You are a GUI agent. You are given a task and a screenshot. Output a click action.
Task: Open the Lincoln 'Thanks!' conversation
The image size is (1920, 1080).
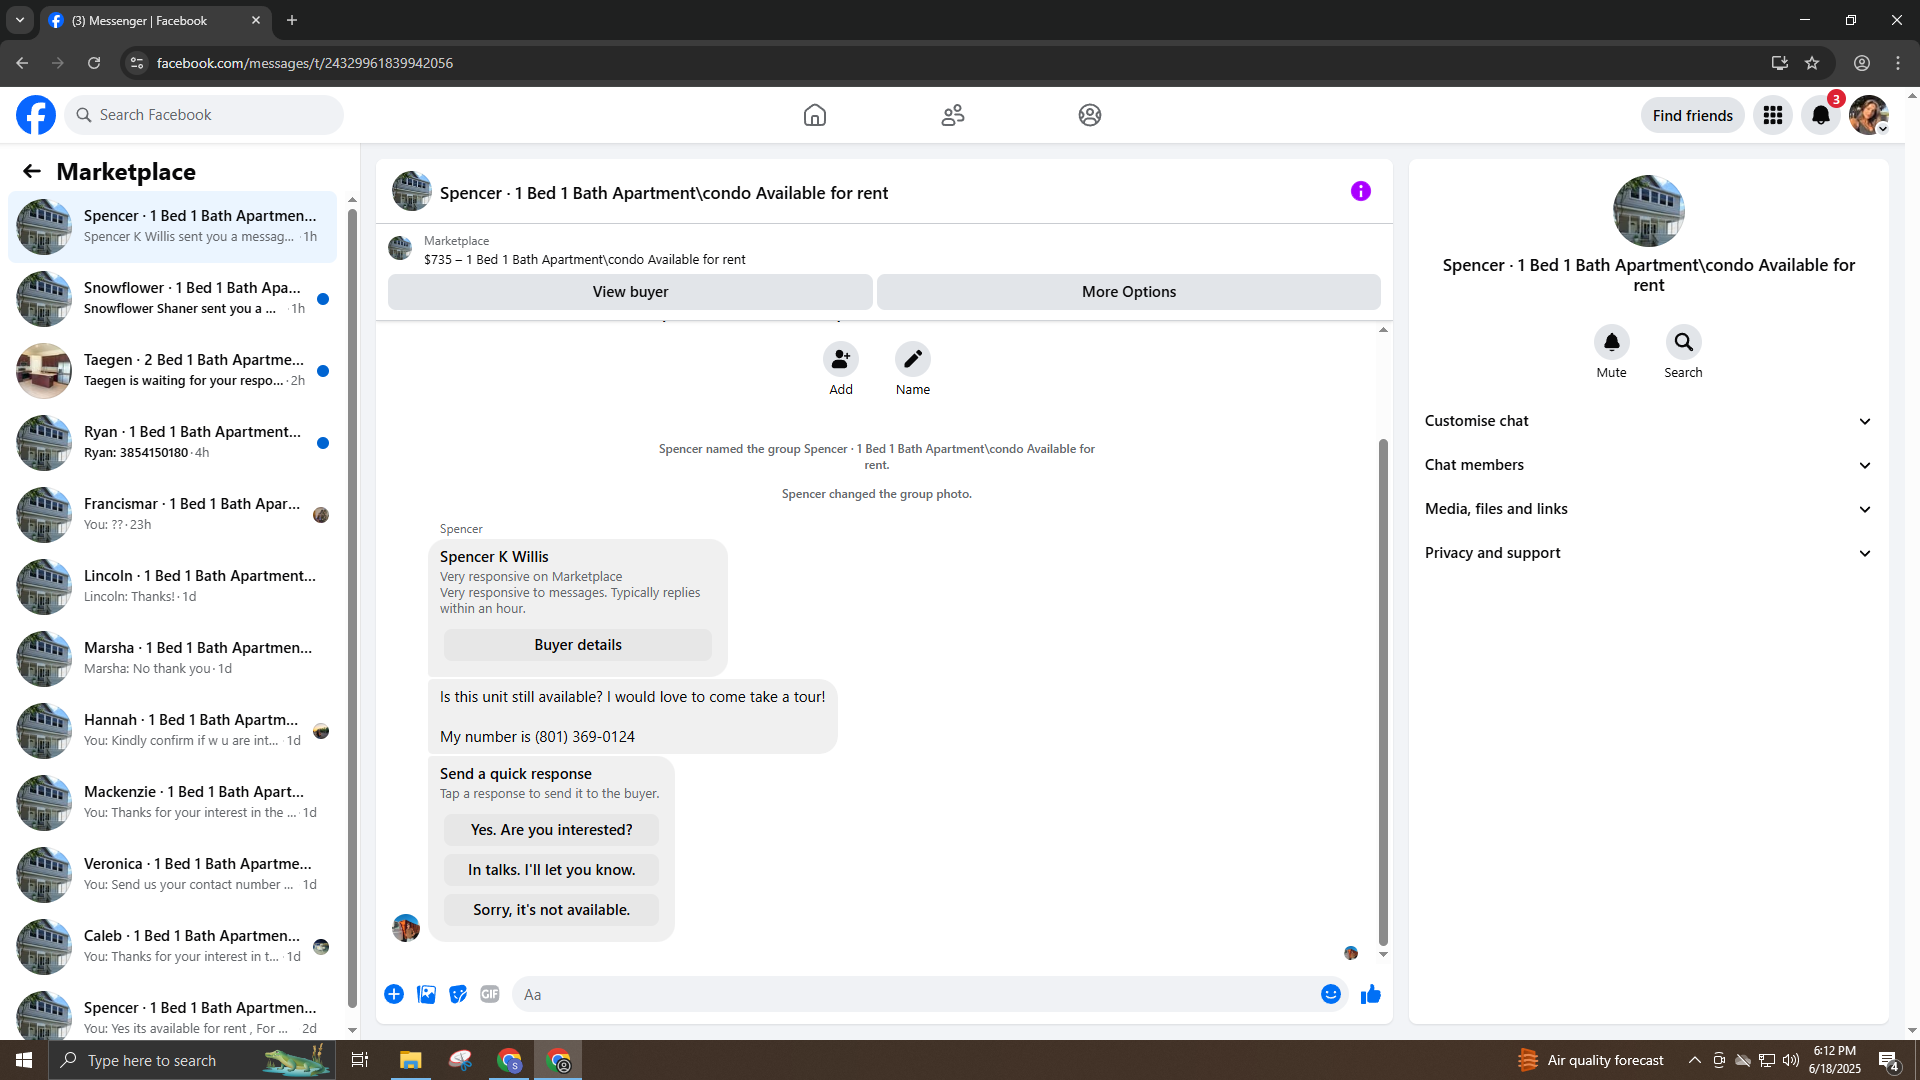[x=172, y=587]
